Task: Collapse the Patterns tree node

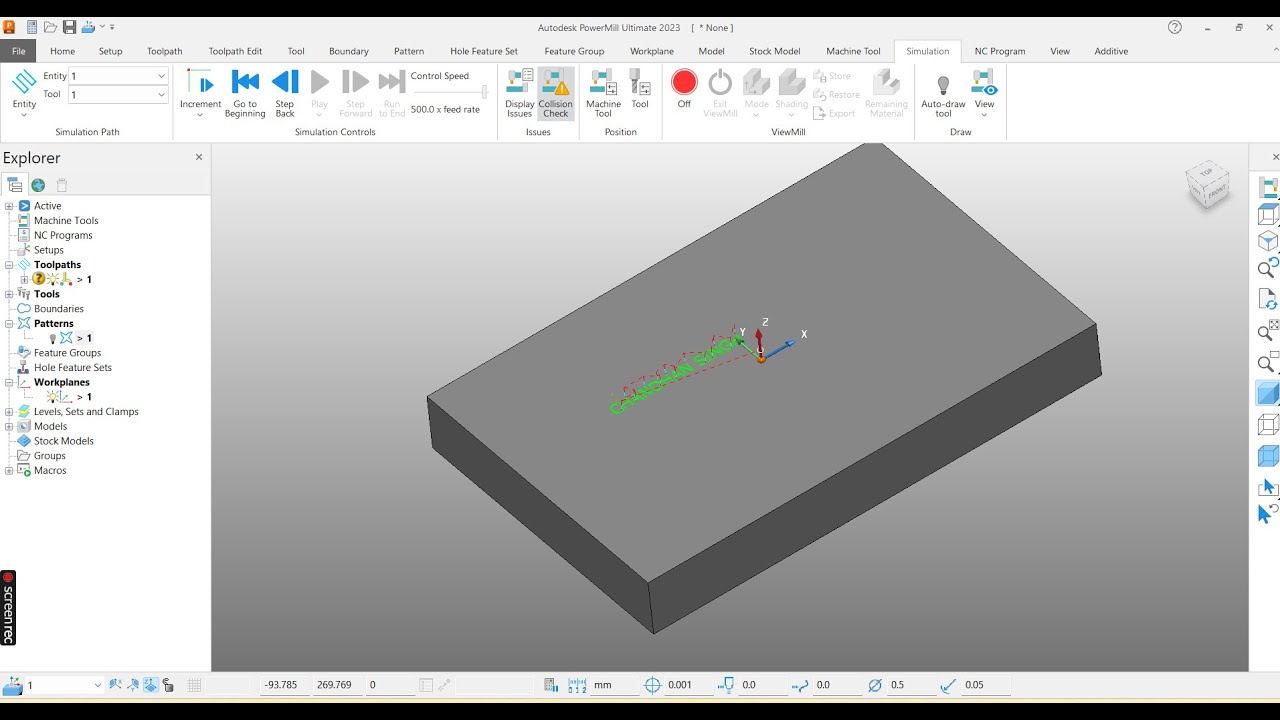Action: click(x=9, y=324)
